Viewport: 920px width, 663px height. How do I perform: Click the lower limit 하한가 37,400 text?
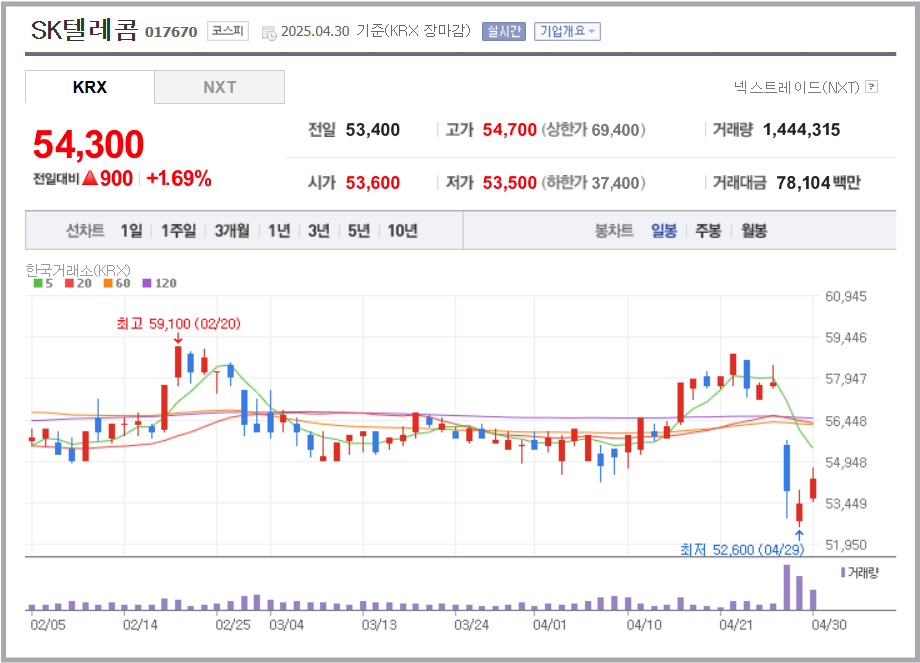tap(593, 183)
